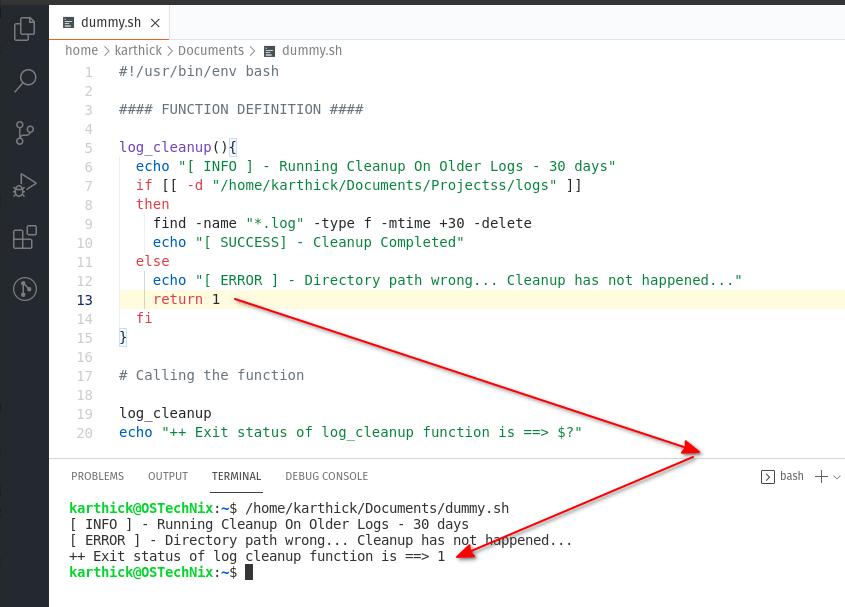Viewport: 845px width, 607px height.
Task: Click terminal output '++ Exit status of log_cleanup'
Action: (x=257, y=556)
